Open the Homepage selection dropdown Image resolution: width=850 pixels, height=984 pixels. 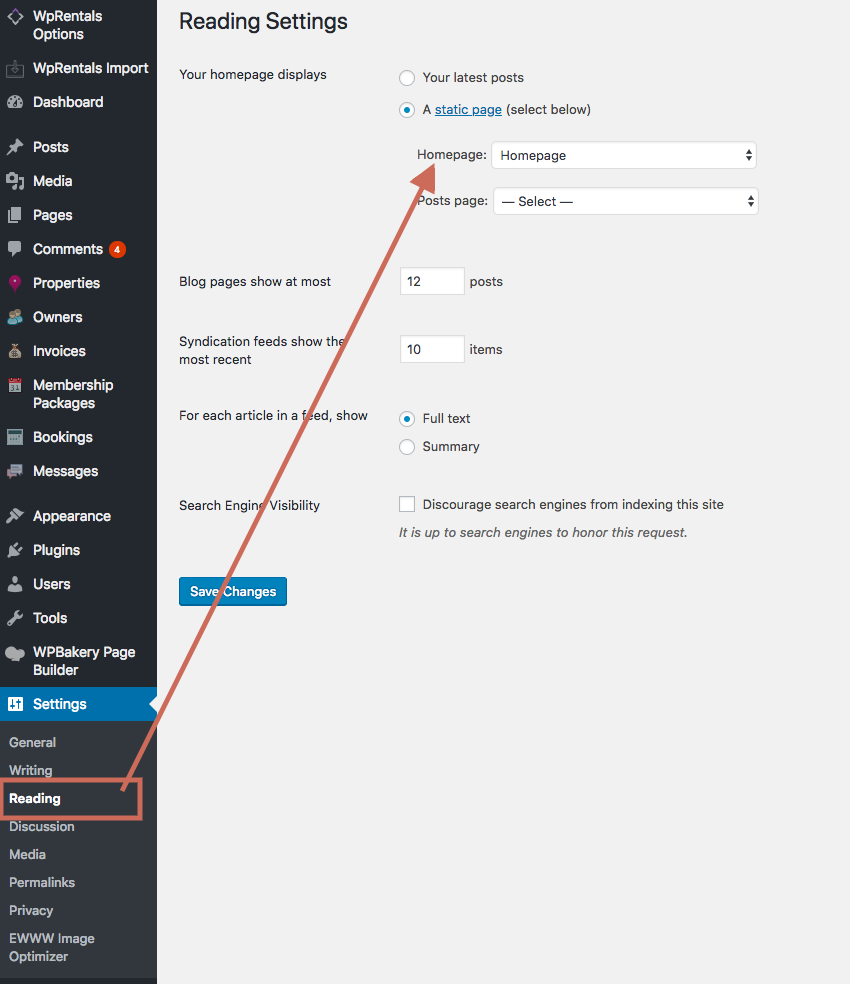click(x=624, y=155)
